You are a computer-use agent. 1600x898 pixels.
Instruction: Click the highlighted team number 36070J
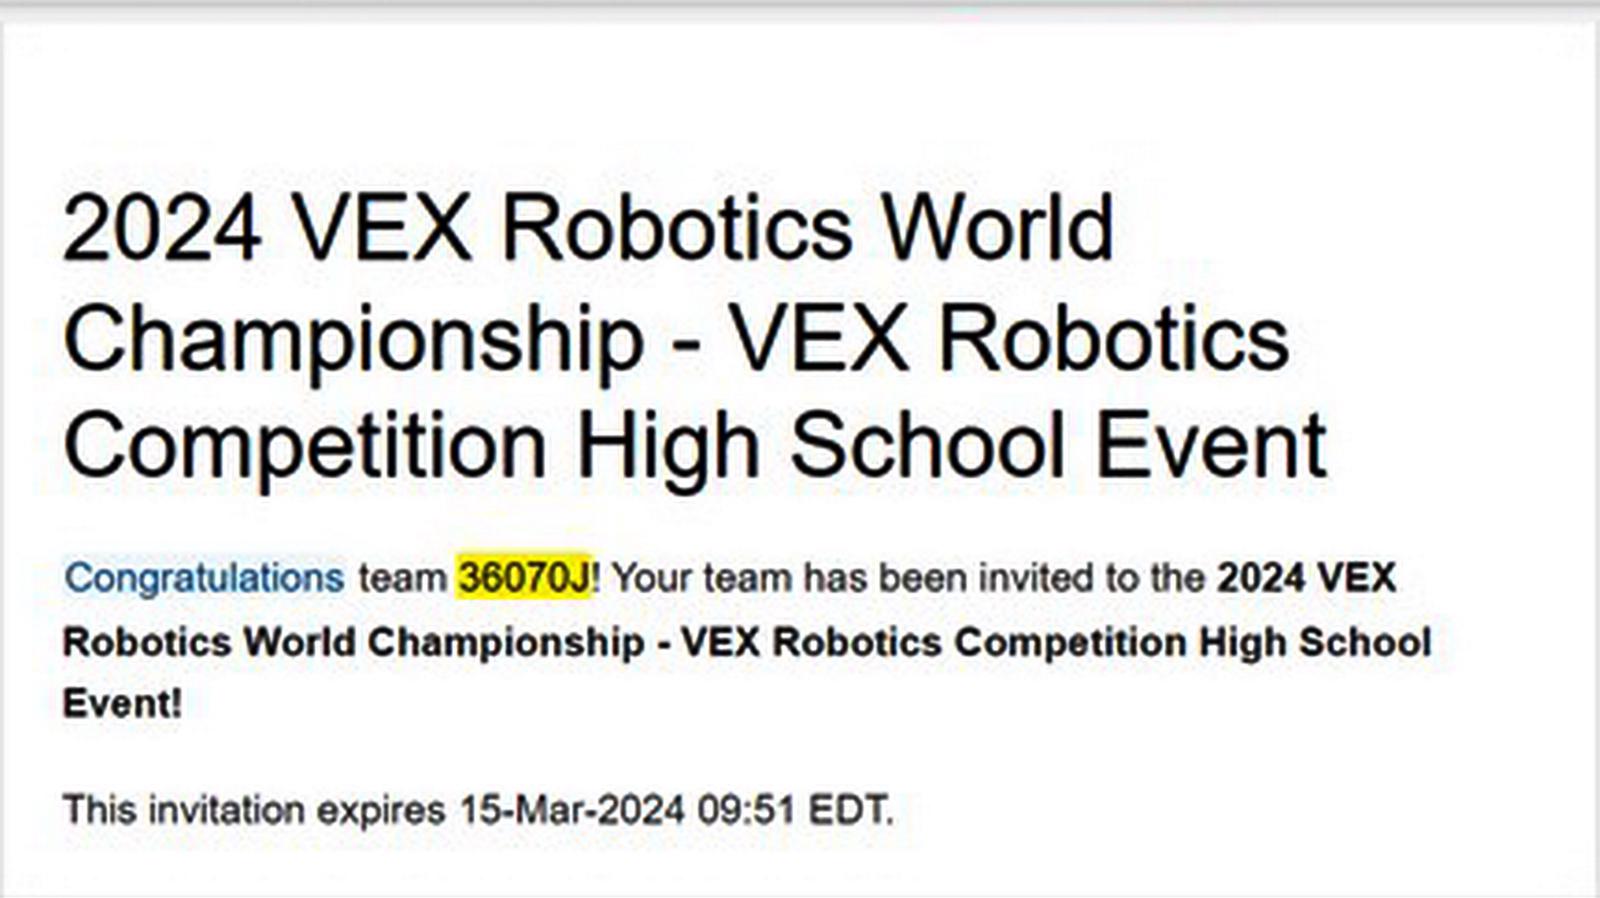[x=525, y=578]
